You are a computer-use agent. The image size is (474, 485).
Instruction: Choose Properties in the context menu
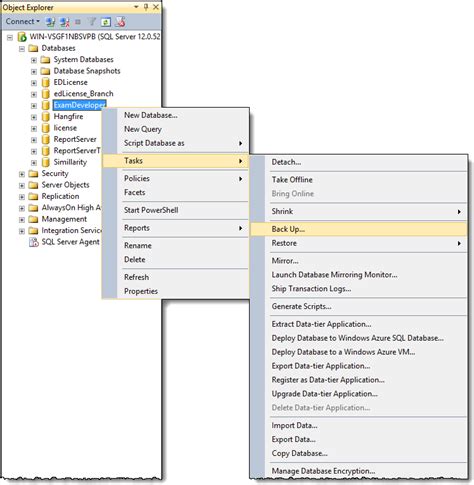(x=176, y=291)
